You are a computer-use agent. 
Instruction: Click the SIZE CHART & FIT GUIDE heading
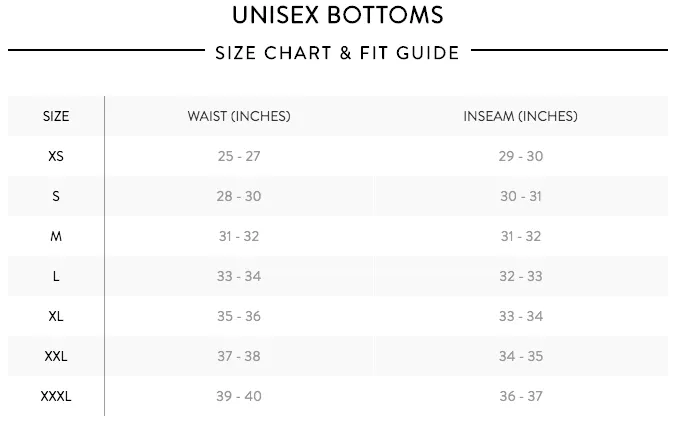point(337,53)
